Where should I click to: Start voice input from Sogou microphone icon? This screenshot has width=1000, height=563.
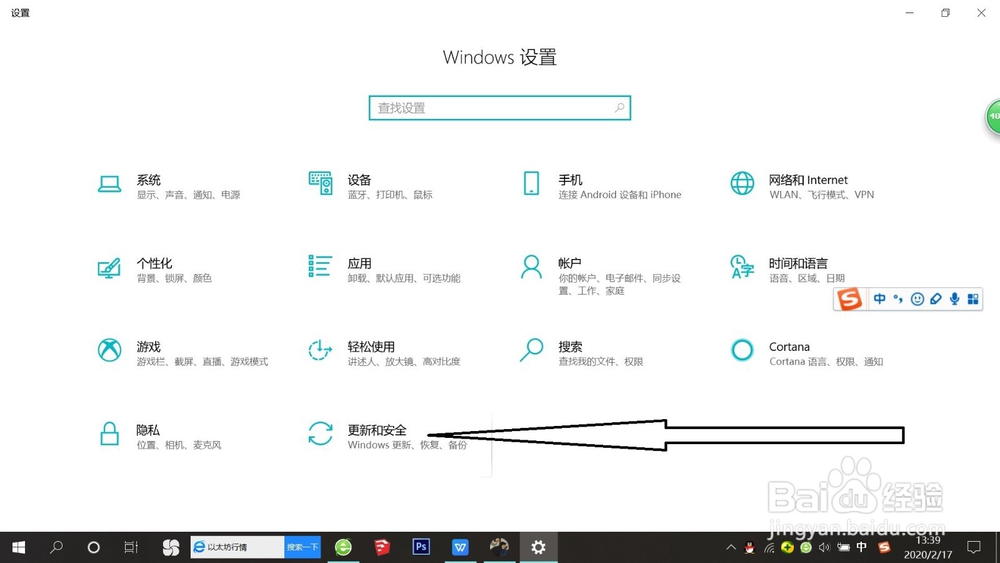pyautogui.click(x=954, y=299)
